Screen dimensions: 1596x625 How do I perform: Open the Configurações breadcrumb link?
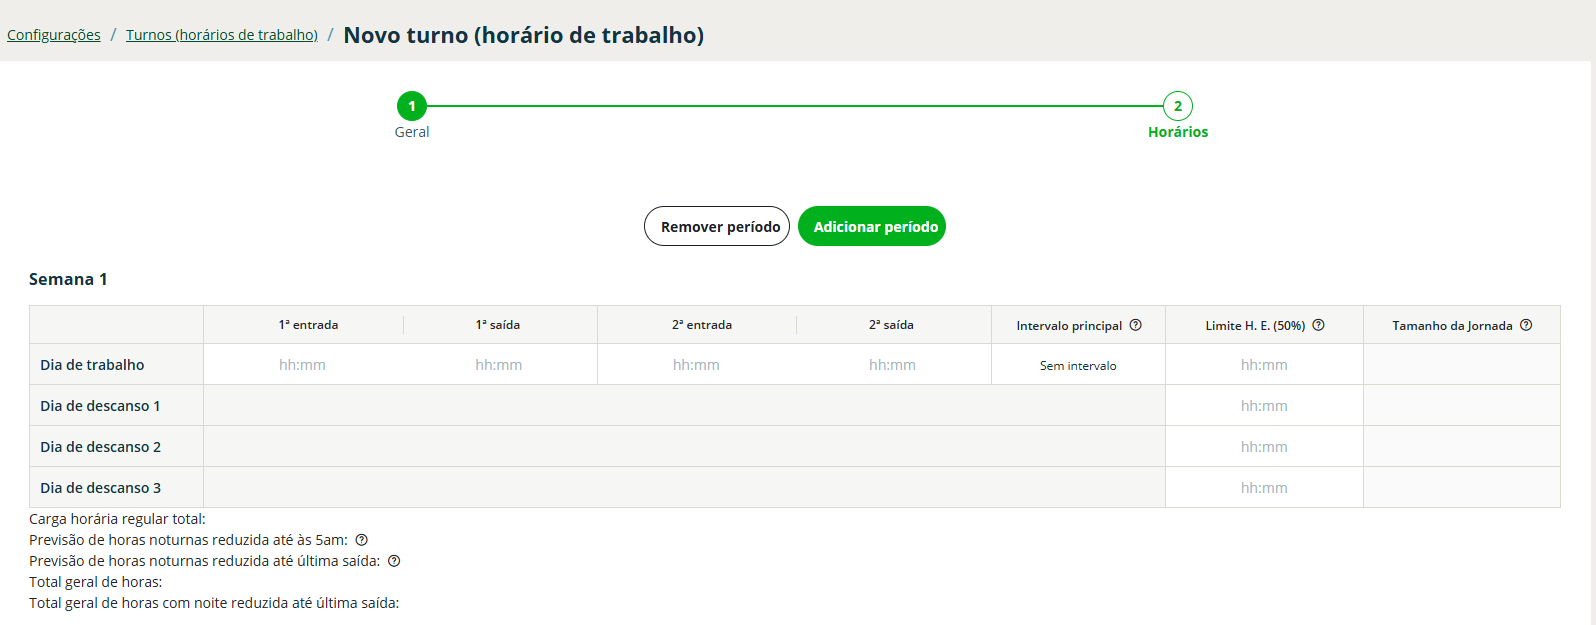[x=54, y=35]
